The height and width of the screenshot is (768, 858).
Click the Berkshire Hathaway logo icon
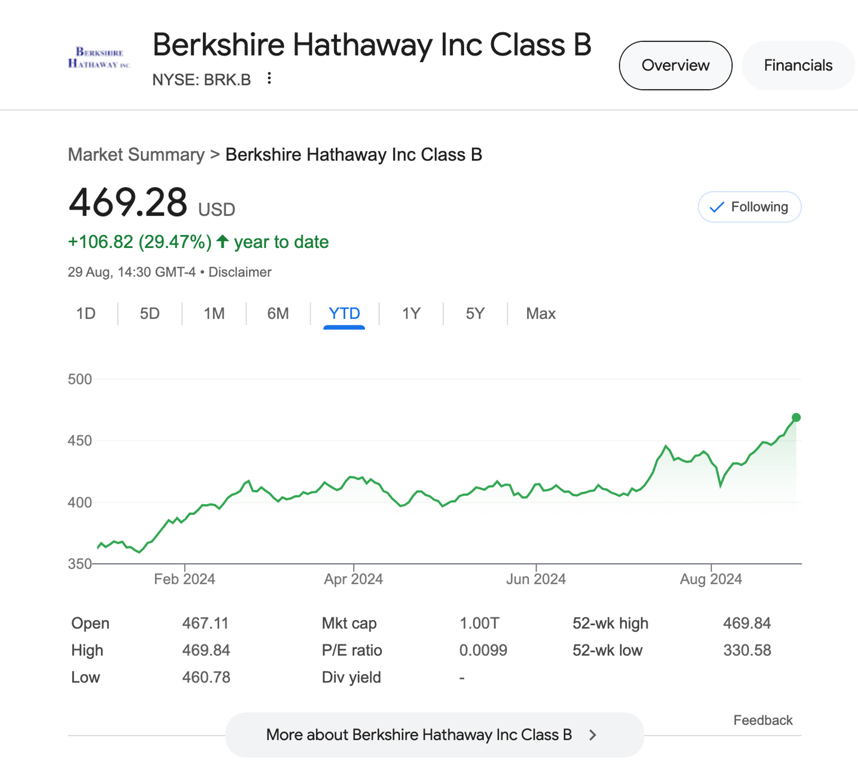coord(99,58)
